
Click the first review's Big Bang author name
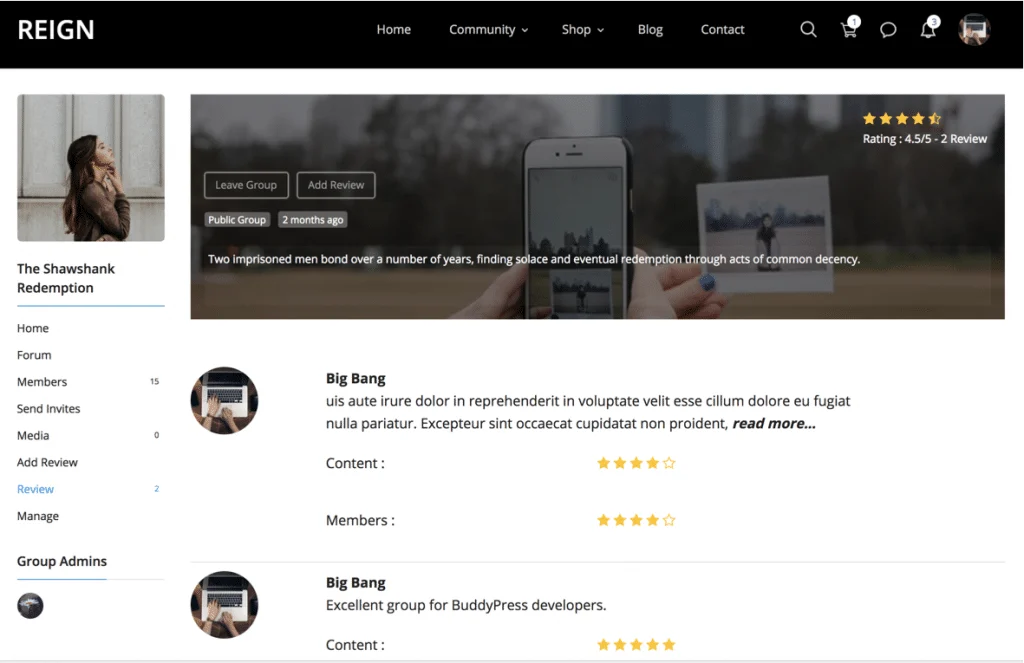coord(355,378)
